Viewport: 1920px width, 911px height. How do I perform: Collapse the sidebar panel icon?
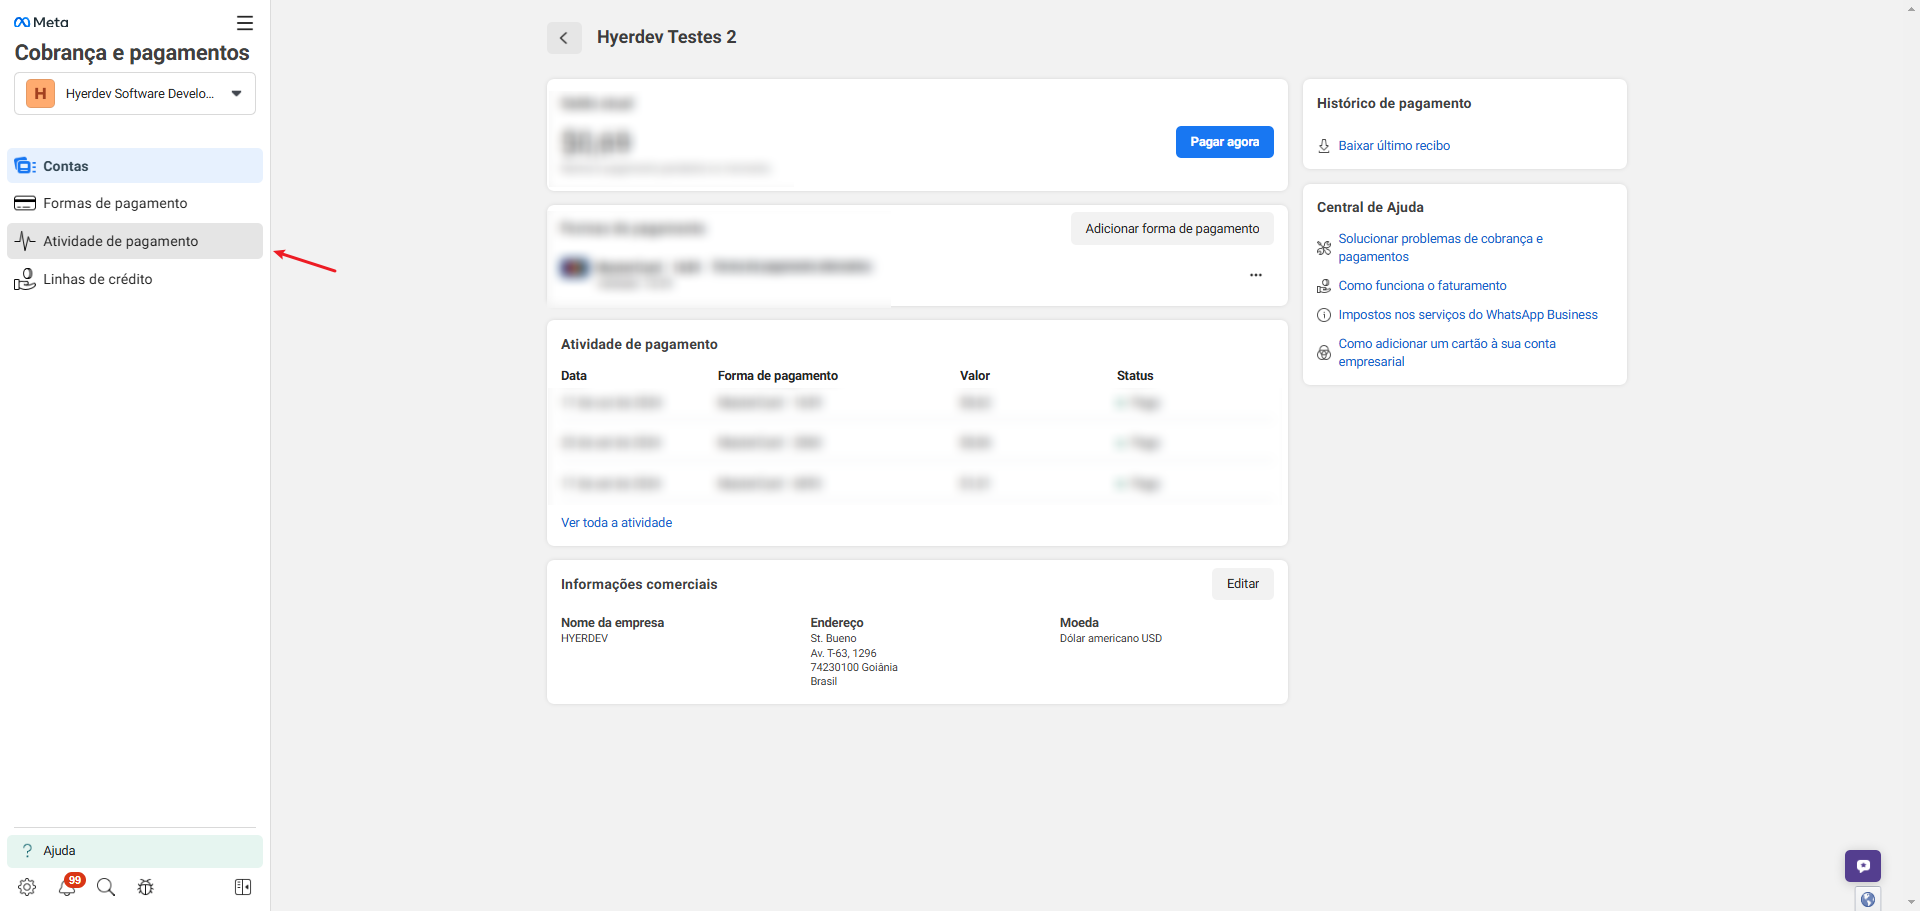click(x=243, y=887)
